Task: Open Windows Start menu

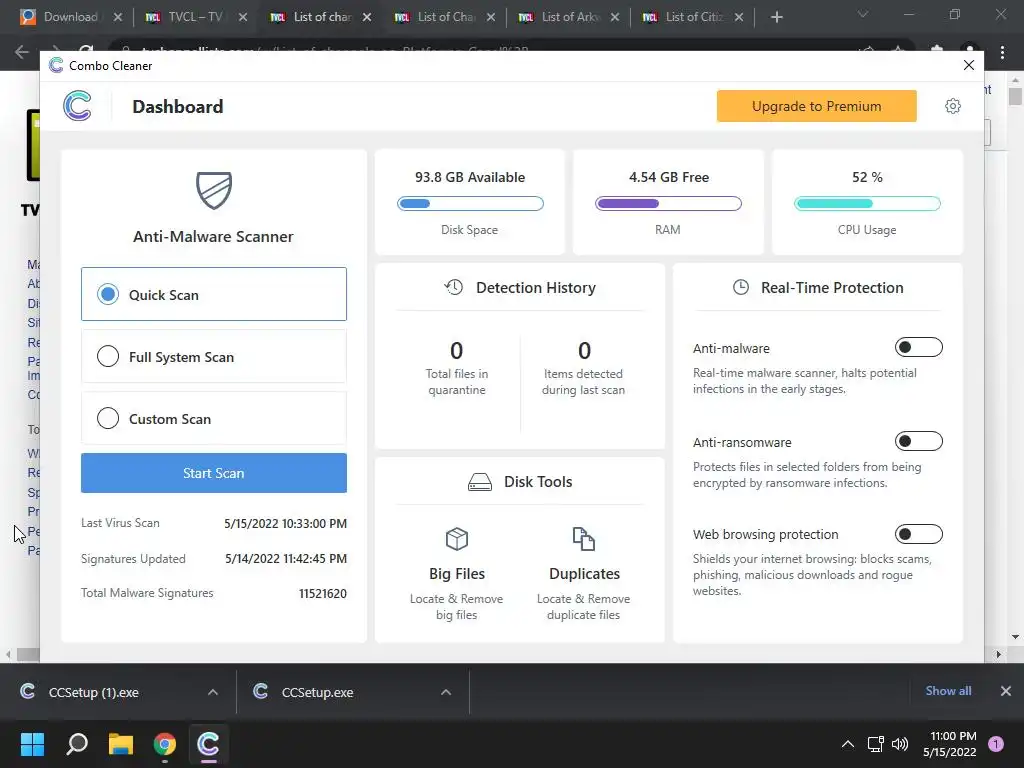Action: pos(32,744)
